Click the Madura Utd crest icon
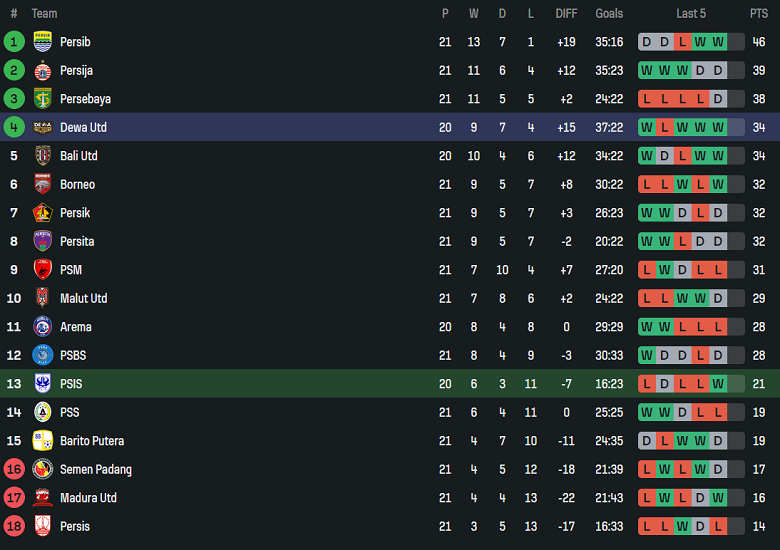 pyautogui.click(x=43, y=498)
